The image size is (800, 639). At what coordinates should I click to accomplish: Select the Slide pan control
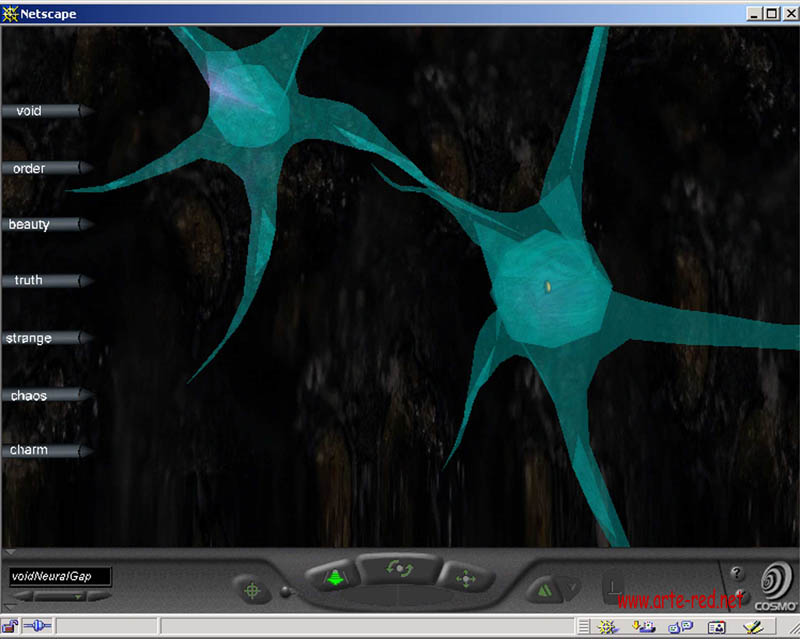464,578
